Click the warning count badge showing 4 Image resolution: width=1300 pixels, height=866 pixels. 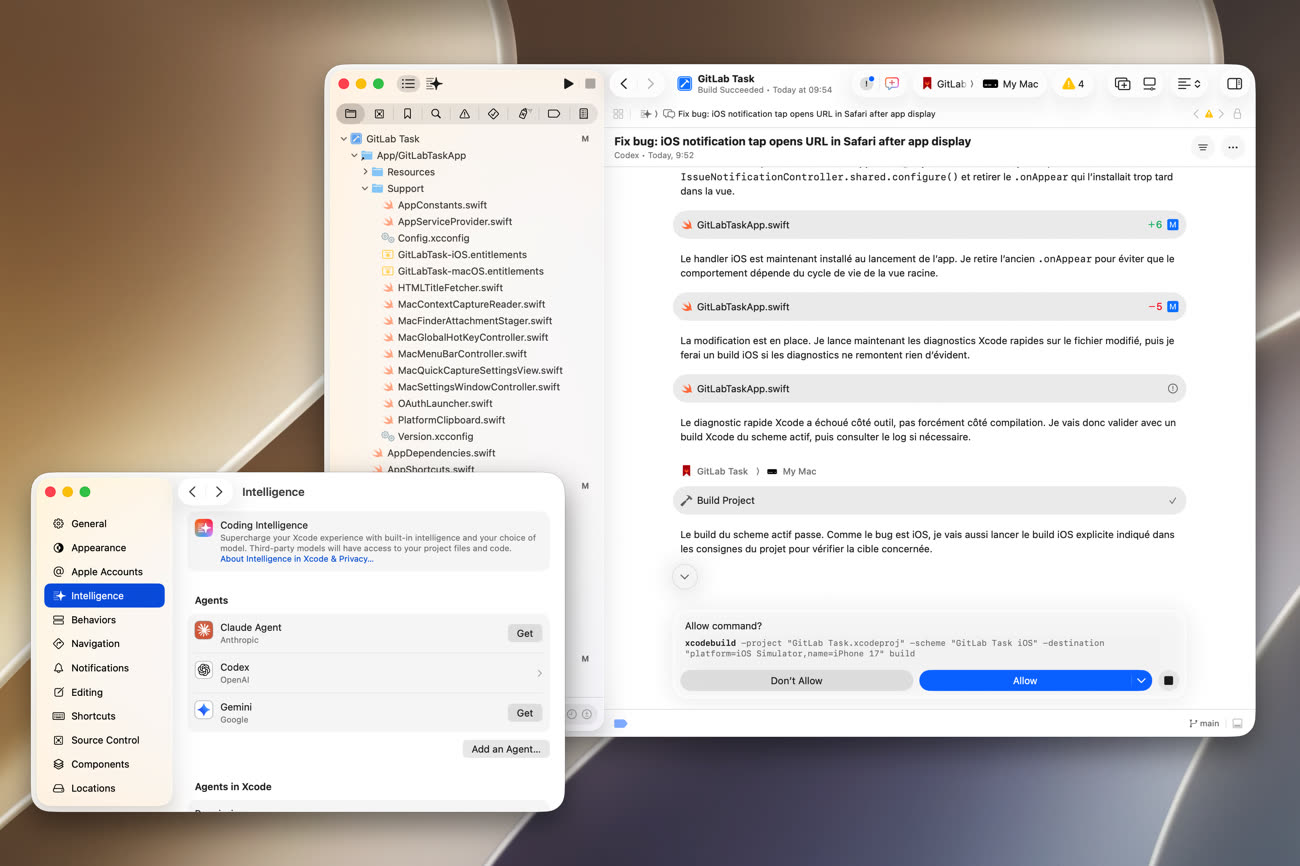(1073, 84)
